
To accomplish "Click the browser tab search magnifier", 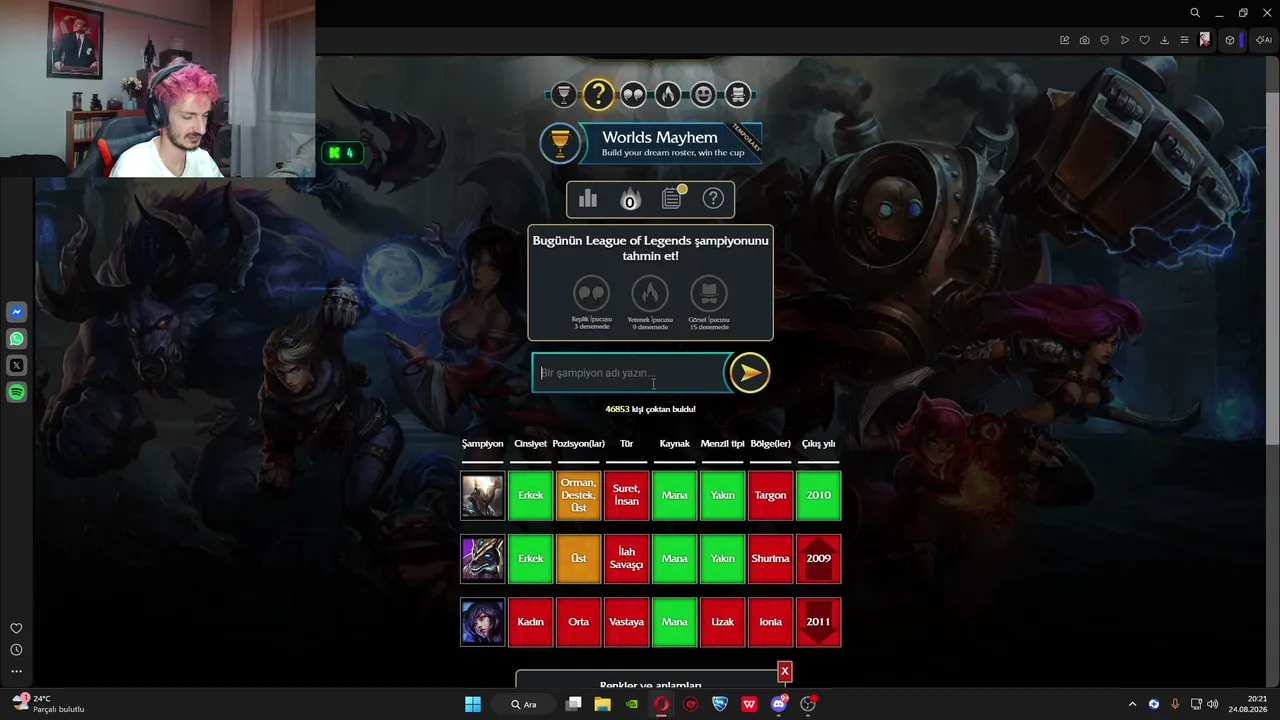I will (1195, 13).
